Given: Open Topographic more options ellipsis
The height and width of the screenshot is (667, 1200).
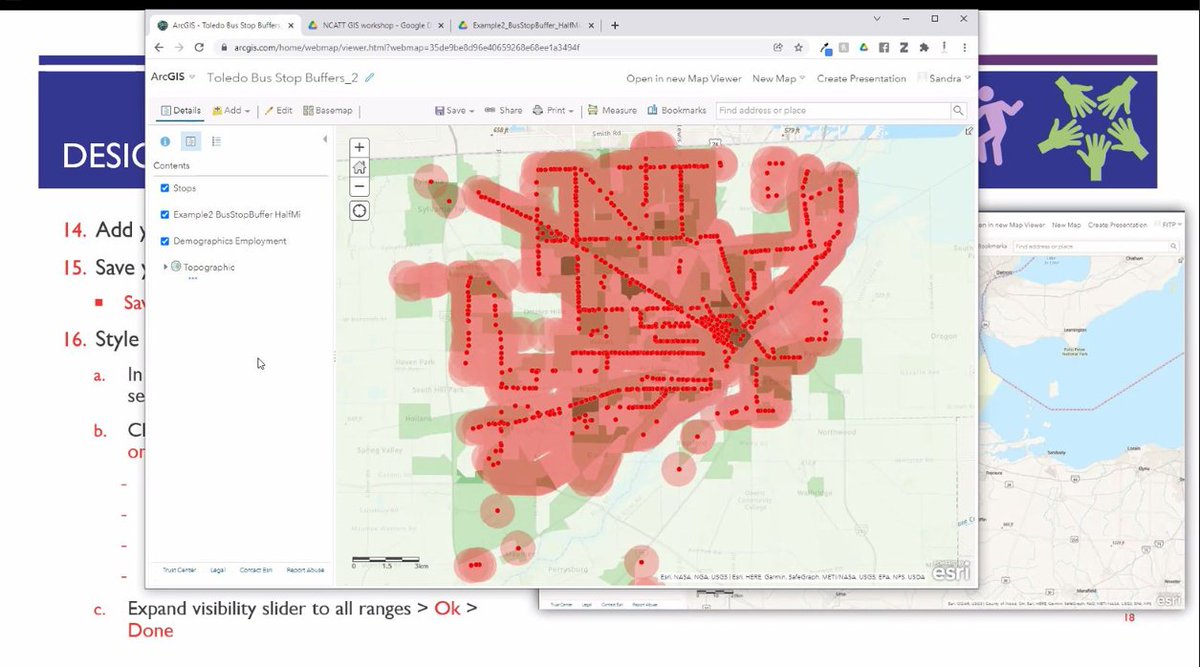Looking at the screenshot, I should pyautogui.click(x=192, y=279).
